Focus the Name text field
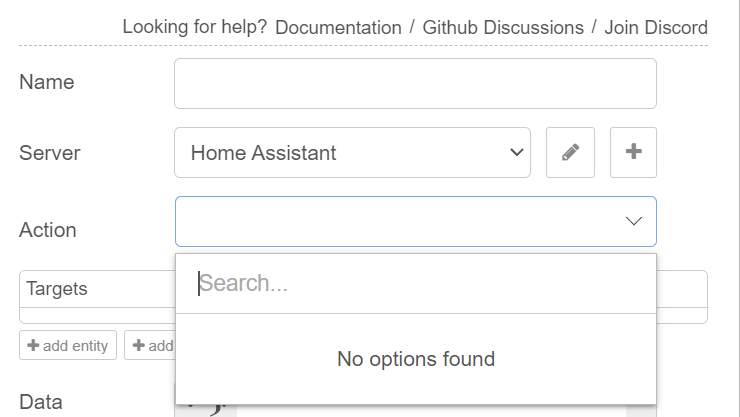Viewport: 740px width, 417px height. click(415, 83)
